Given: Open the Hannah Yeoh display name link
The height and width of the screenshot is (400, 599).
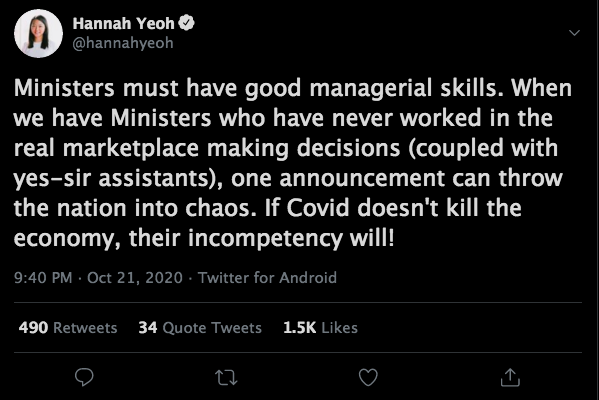Looking at the screenshot, I should (x=123, y=24).
